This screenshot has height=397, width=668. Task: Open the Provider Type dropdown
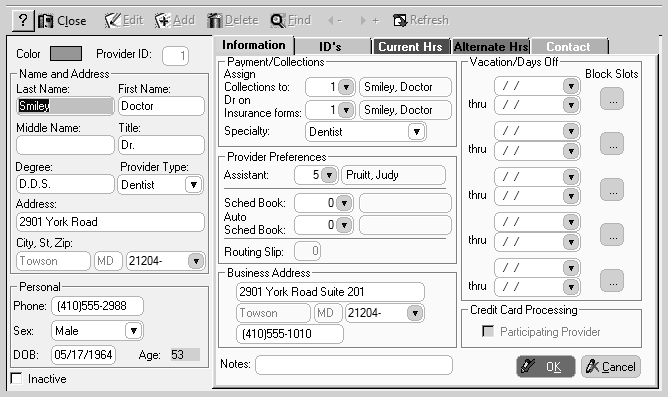point(193,185)
